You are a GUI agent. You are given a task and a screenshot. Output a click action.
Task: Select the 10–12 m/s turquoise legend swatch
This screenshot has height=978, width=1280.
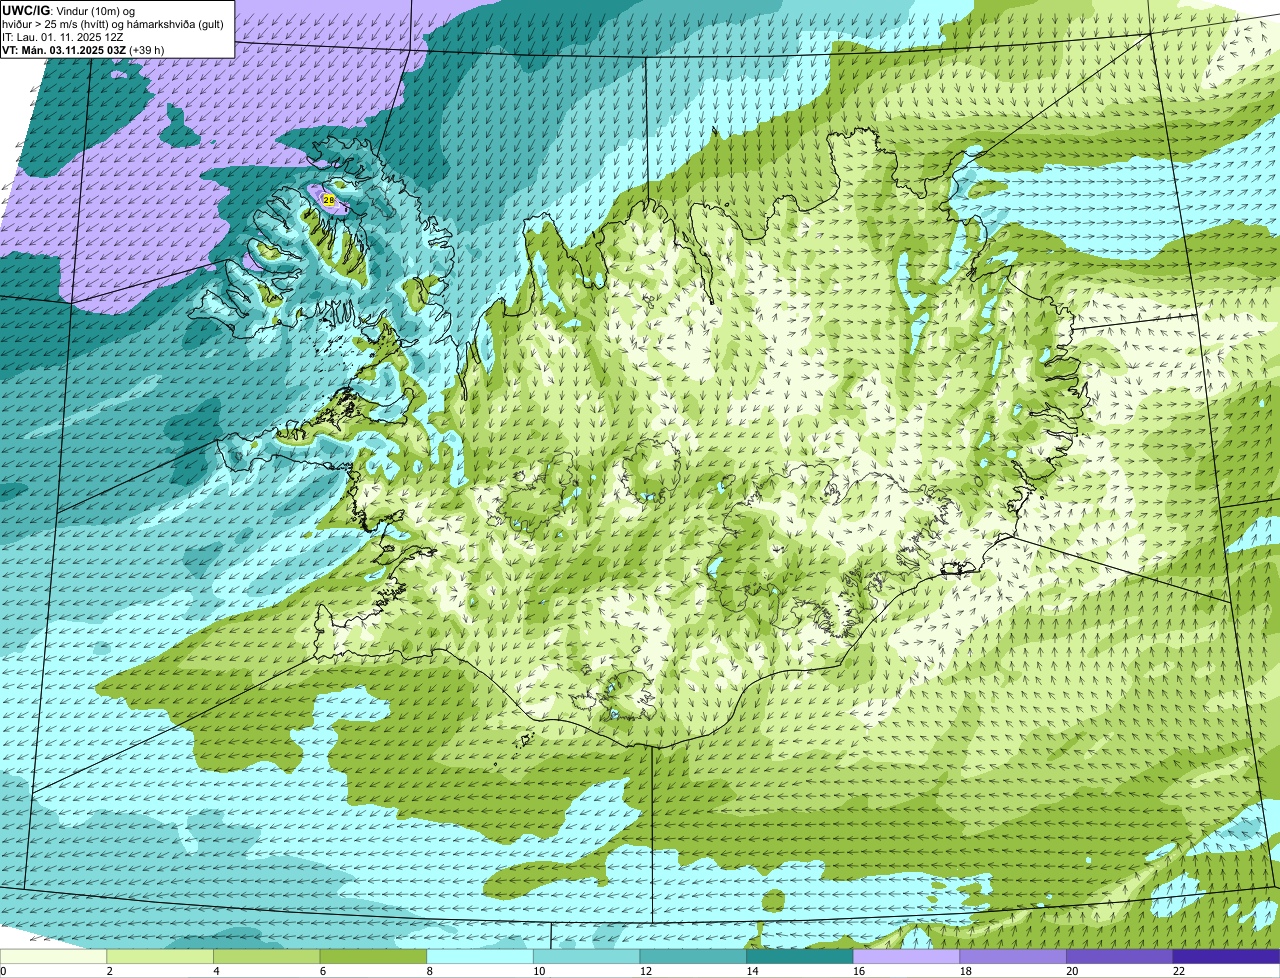point(586,957)
